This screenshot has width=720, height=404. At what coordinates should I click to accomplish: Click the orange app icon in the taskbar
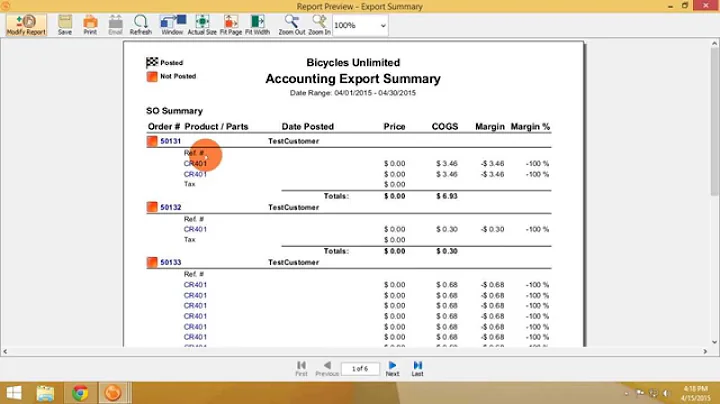[x=113, y=393]
